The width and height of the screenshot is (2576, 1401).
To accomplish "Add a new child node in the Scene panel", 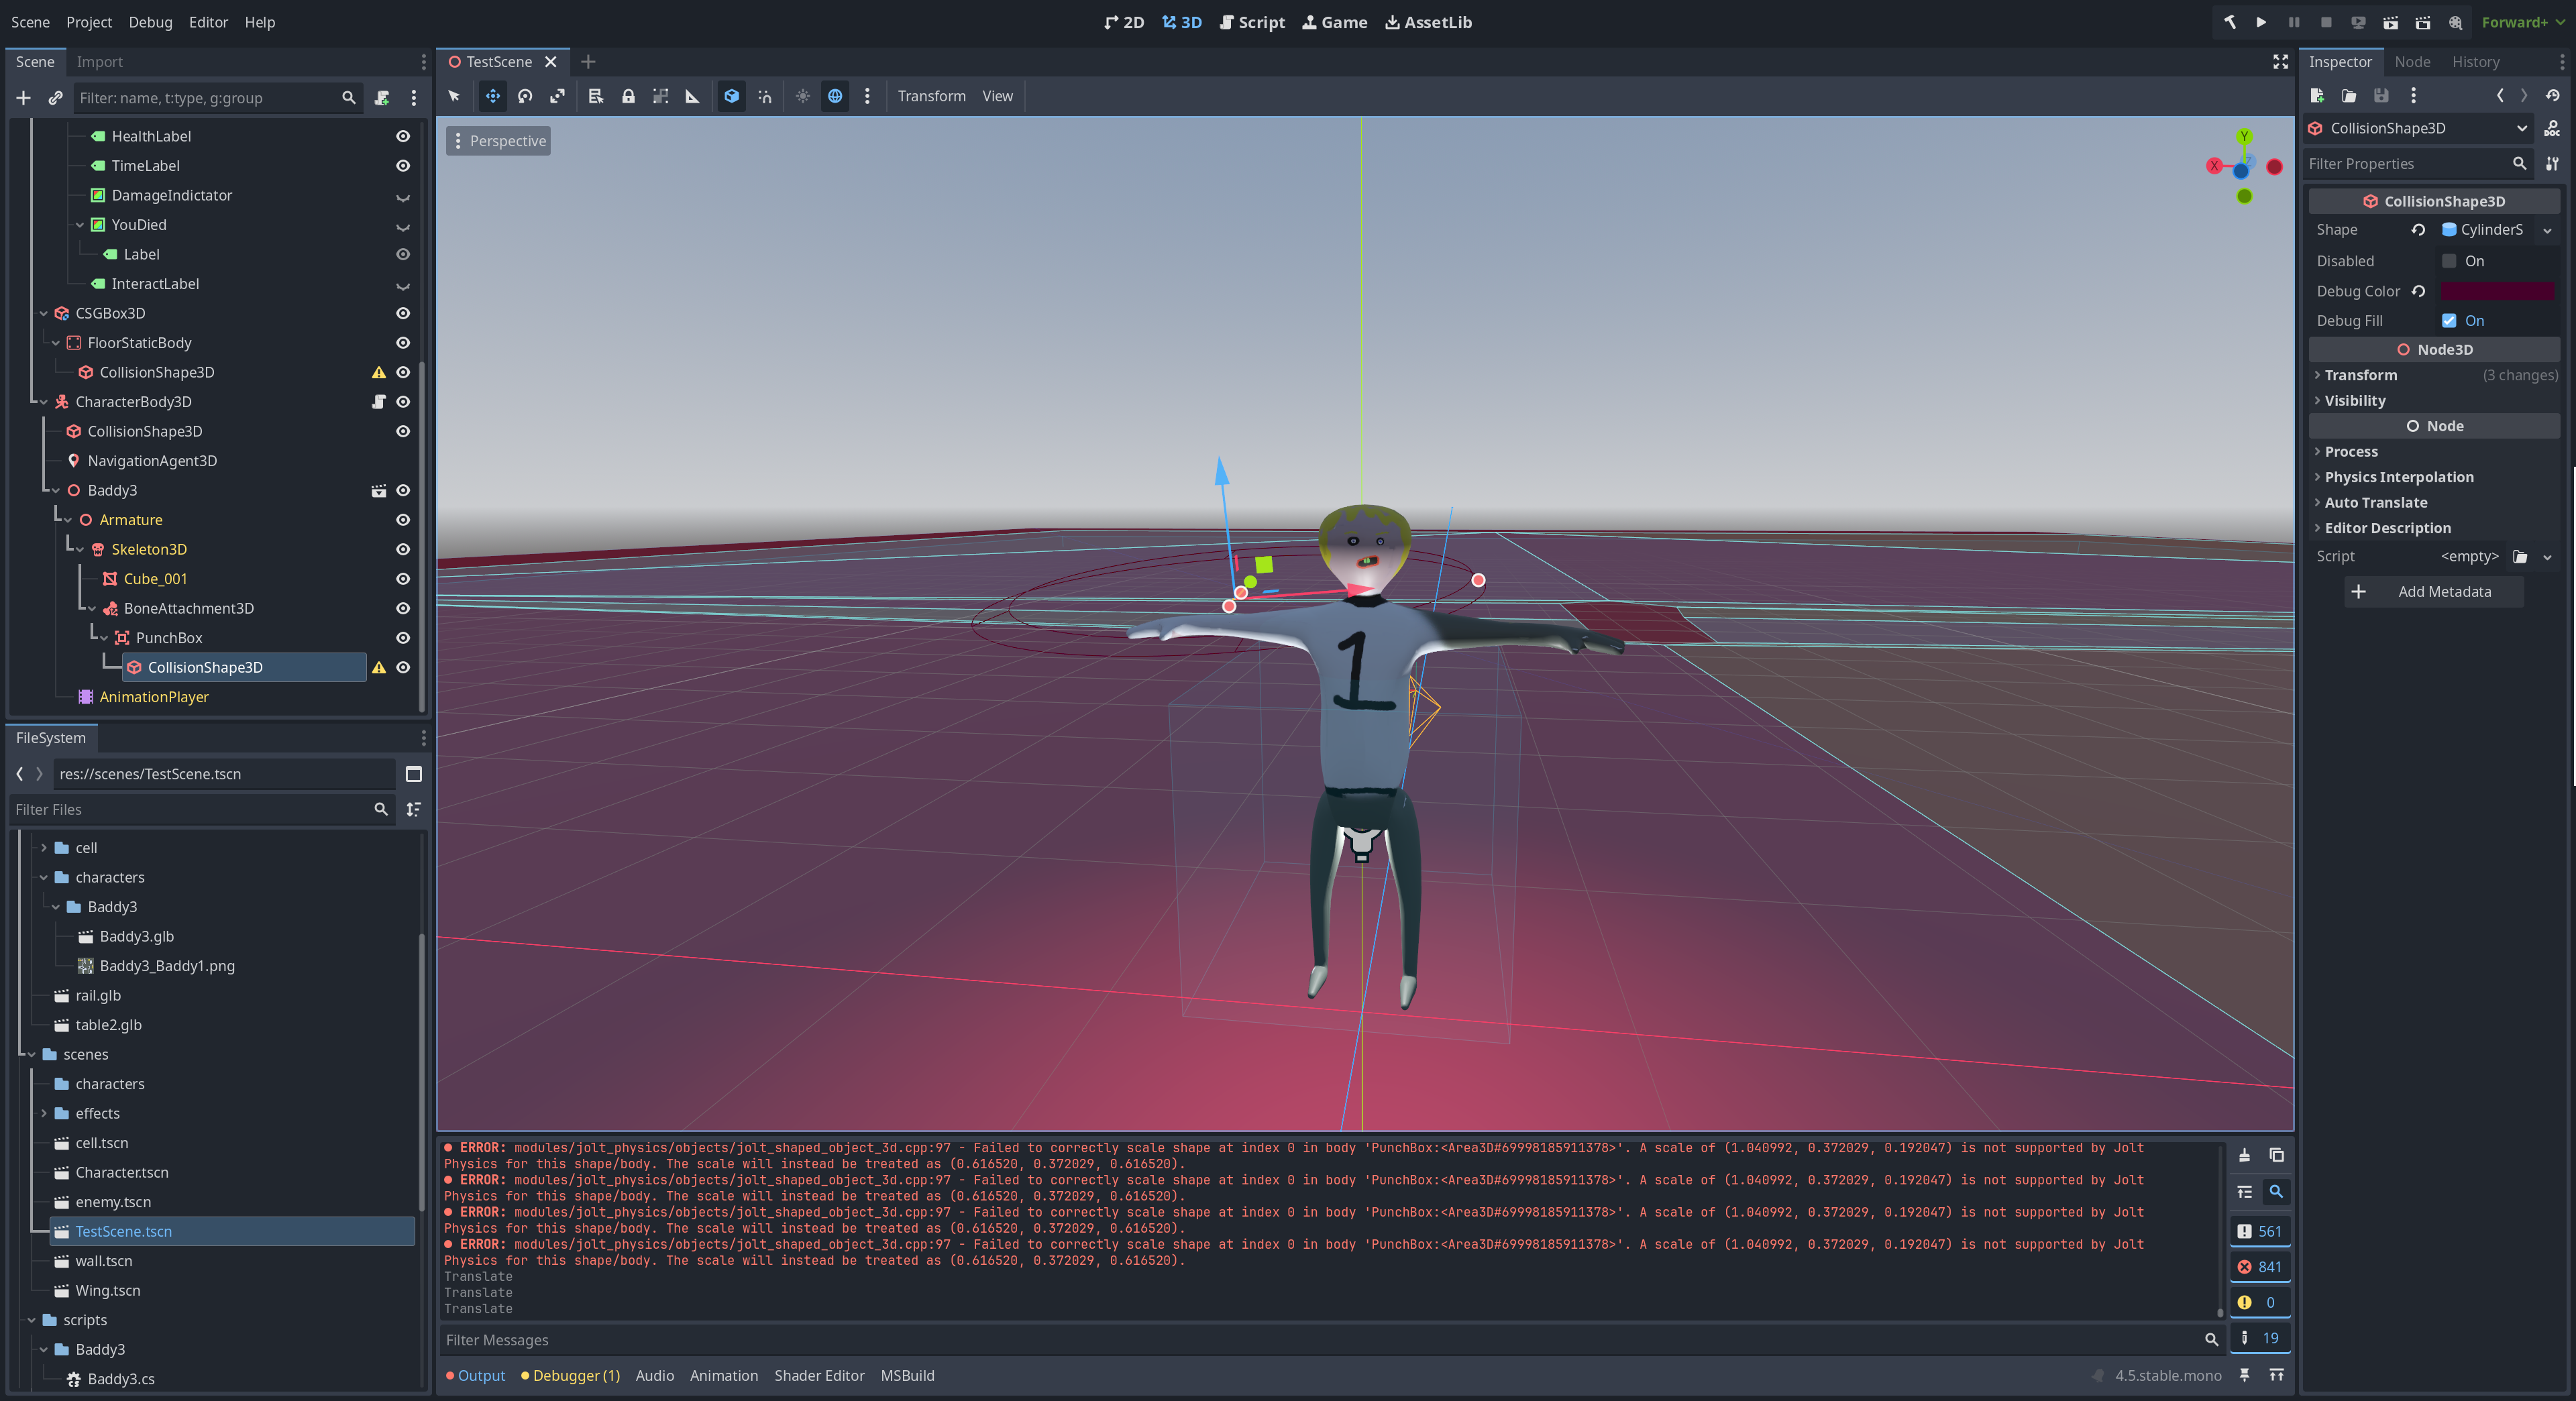I will pyautogui.click(x=23, y=98).
